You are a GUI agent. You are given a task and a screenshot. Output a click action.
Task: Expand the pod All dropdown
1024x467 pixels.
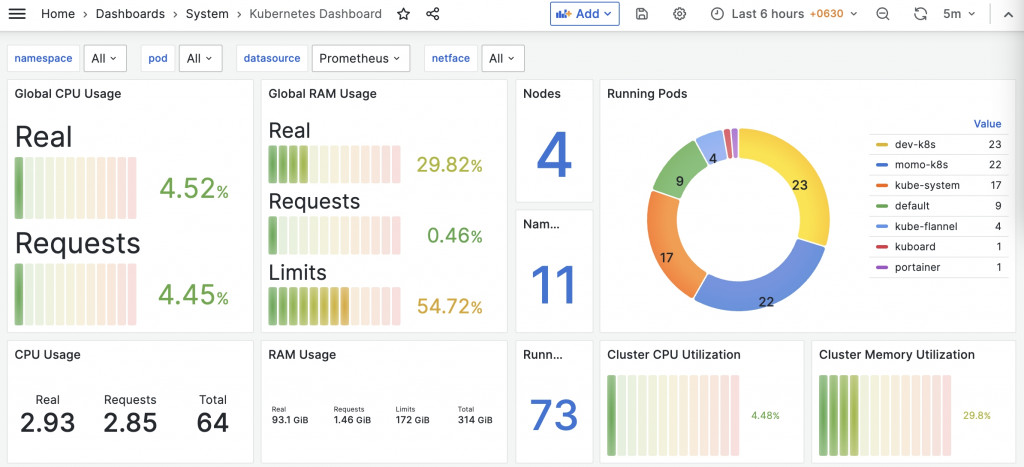pyautogui.click(x=200, y=58)
